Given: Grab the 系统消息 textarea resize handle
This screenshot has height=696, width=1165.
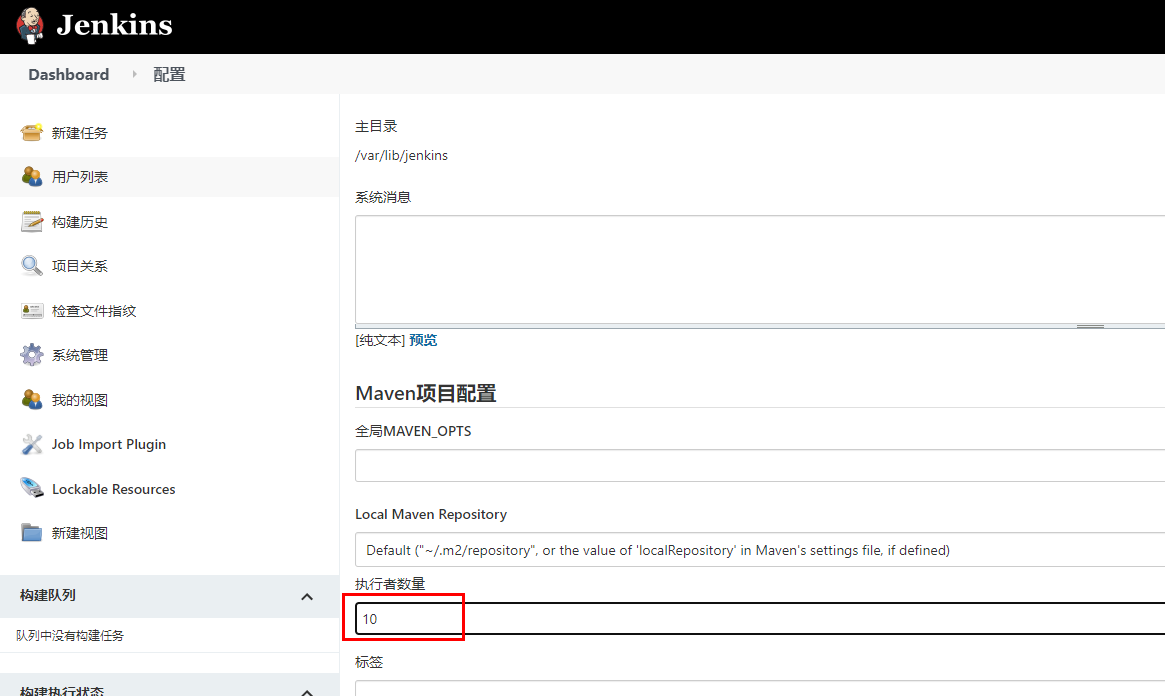Looking at the screenshot, I should tap(1090, 326).
